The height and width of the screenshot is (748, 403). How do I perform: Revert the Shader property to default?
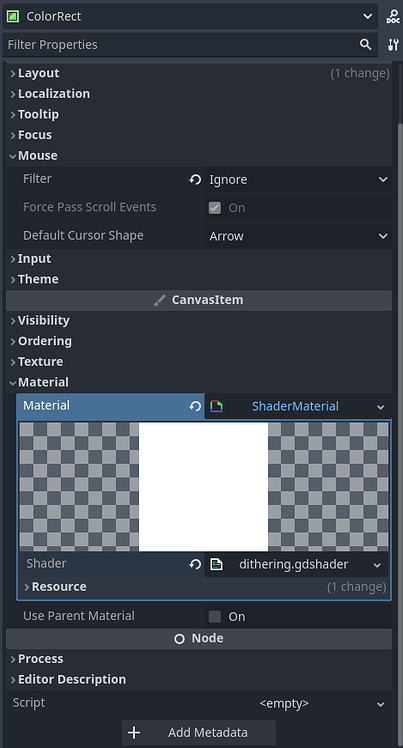pos(195,564)
